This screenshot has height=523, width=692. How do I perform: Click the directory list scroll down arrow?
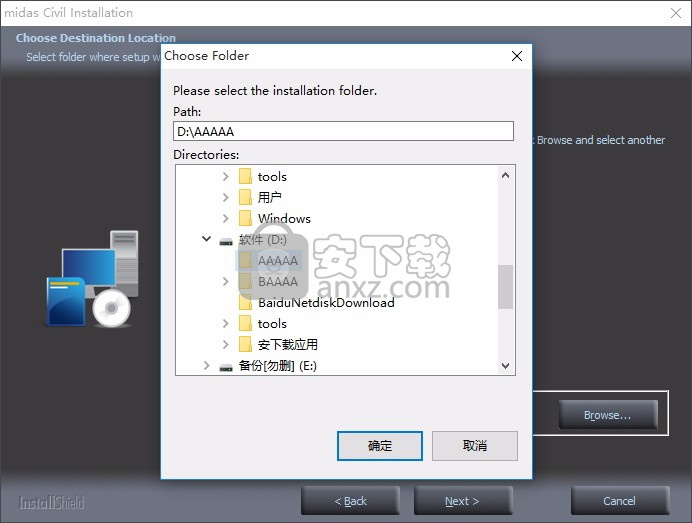tap(506, 365)
